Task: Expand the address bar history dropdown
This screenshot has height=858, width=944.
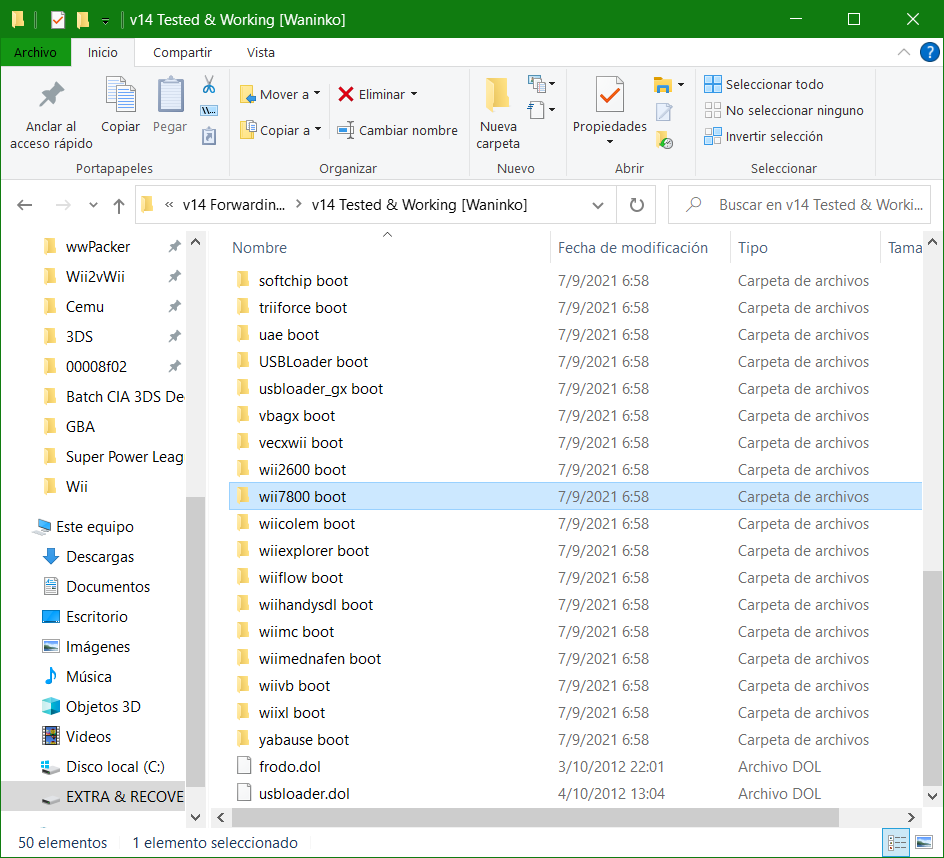Action: pos(598,205)
